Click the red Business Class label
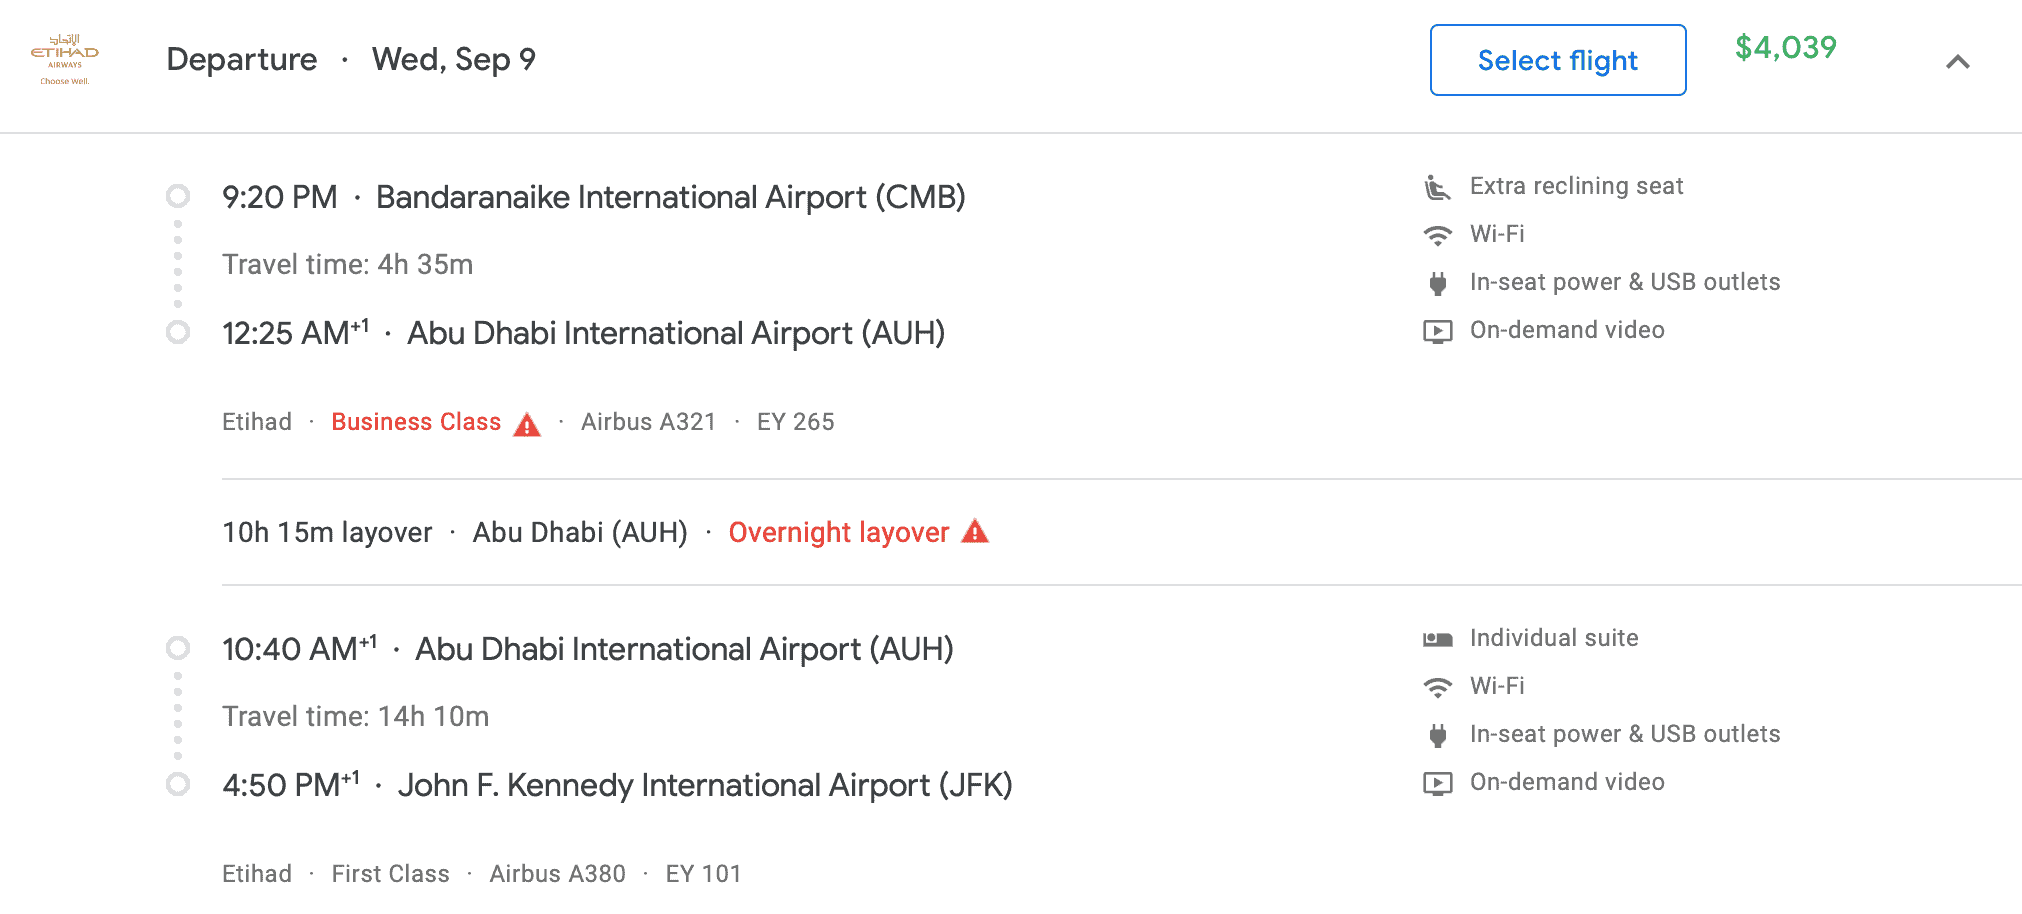2022x914 pixels. click(x=416, y=422)
